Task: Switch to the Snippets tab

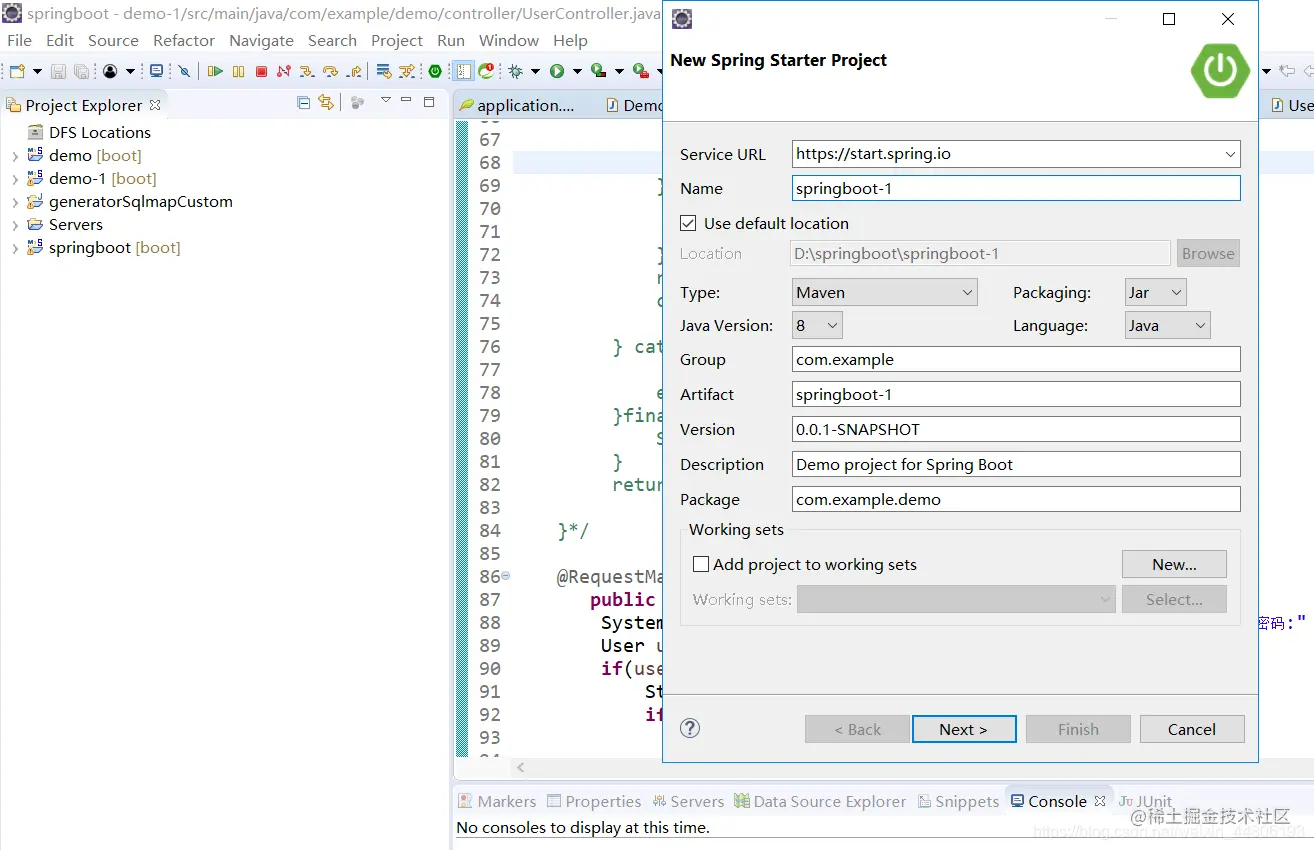Action: 958,801
